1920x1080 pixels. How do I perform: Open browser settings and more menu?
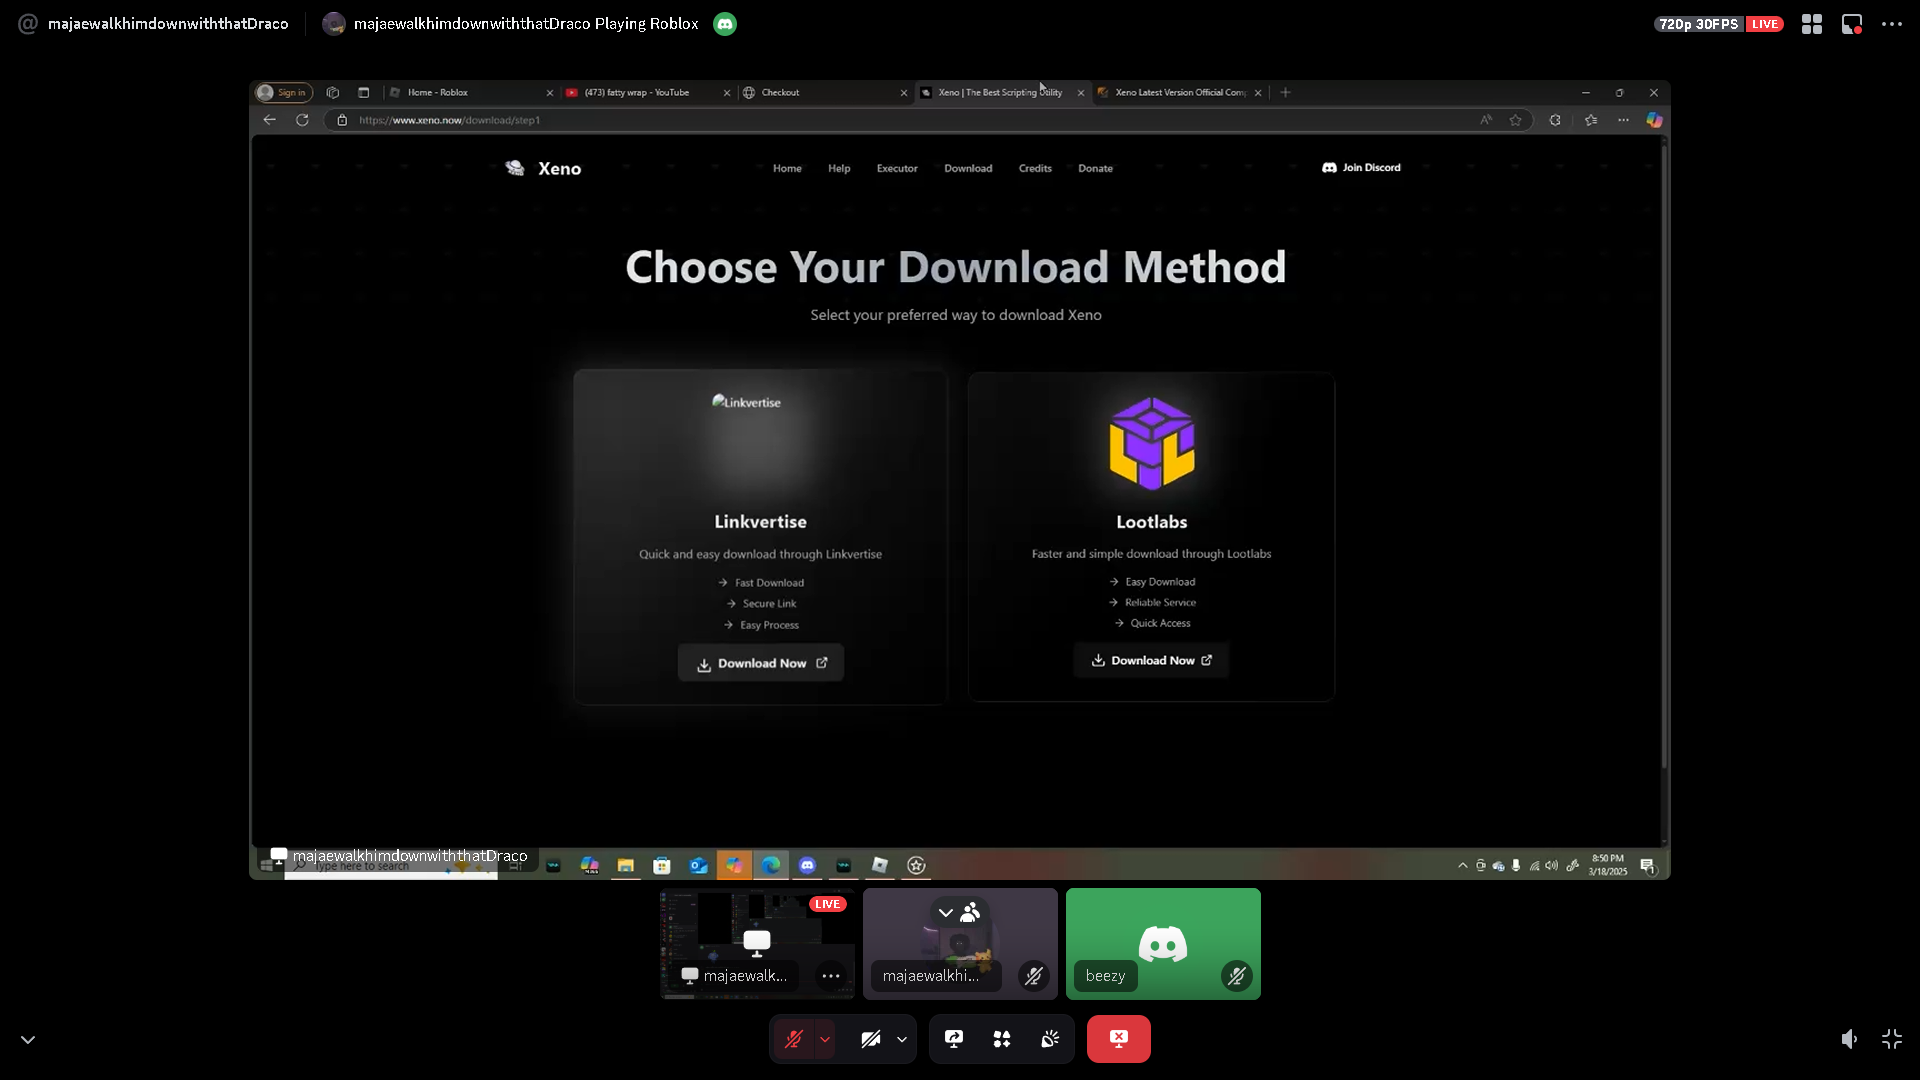tap(1623, 120)
